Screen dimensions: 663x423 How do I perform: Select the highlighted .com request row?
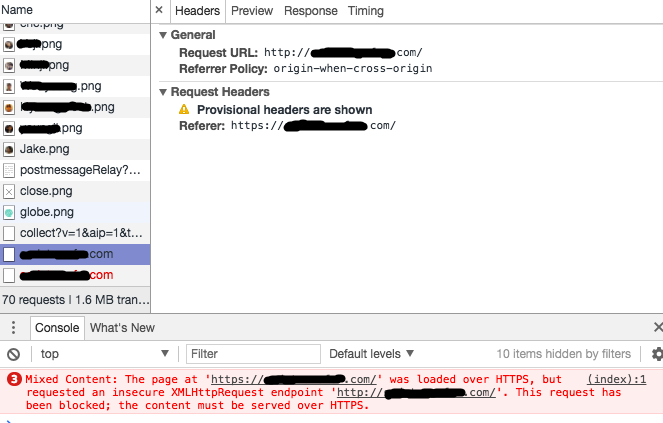[75, 254]
